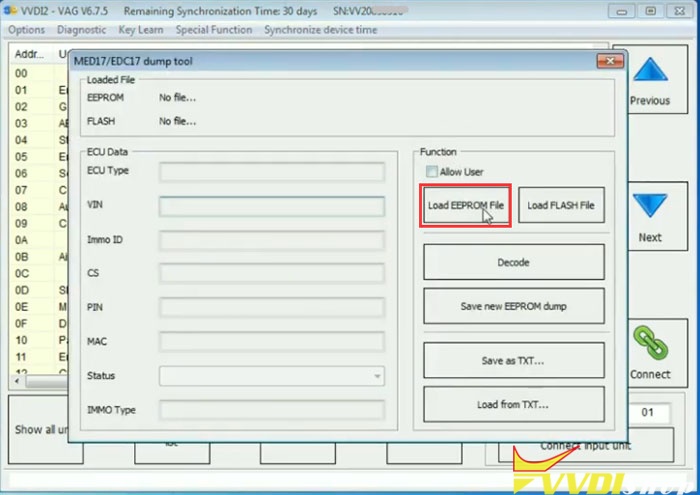Click into the VIN field
Viewport: 700px width, 495px height.
(271, 206)
